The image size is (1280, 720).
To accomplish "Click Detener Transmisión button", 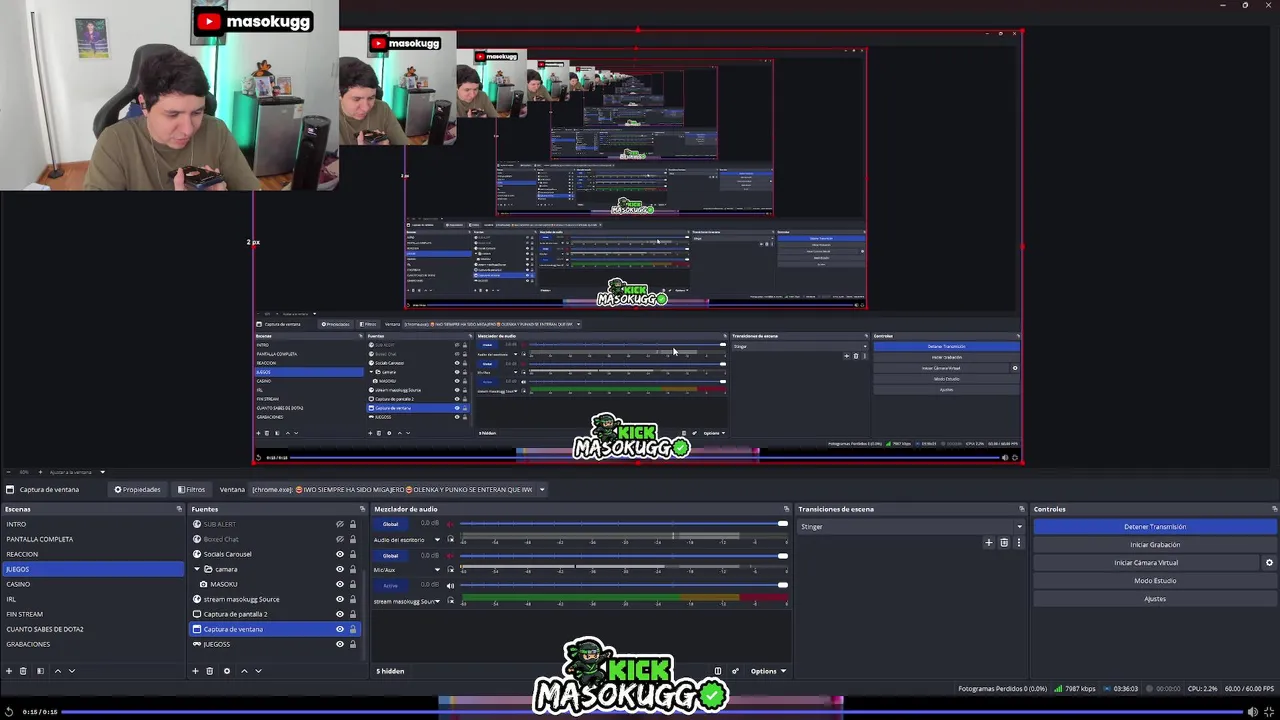I will (1155, 527).
